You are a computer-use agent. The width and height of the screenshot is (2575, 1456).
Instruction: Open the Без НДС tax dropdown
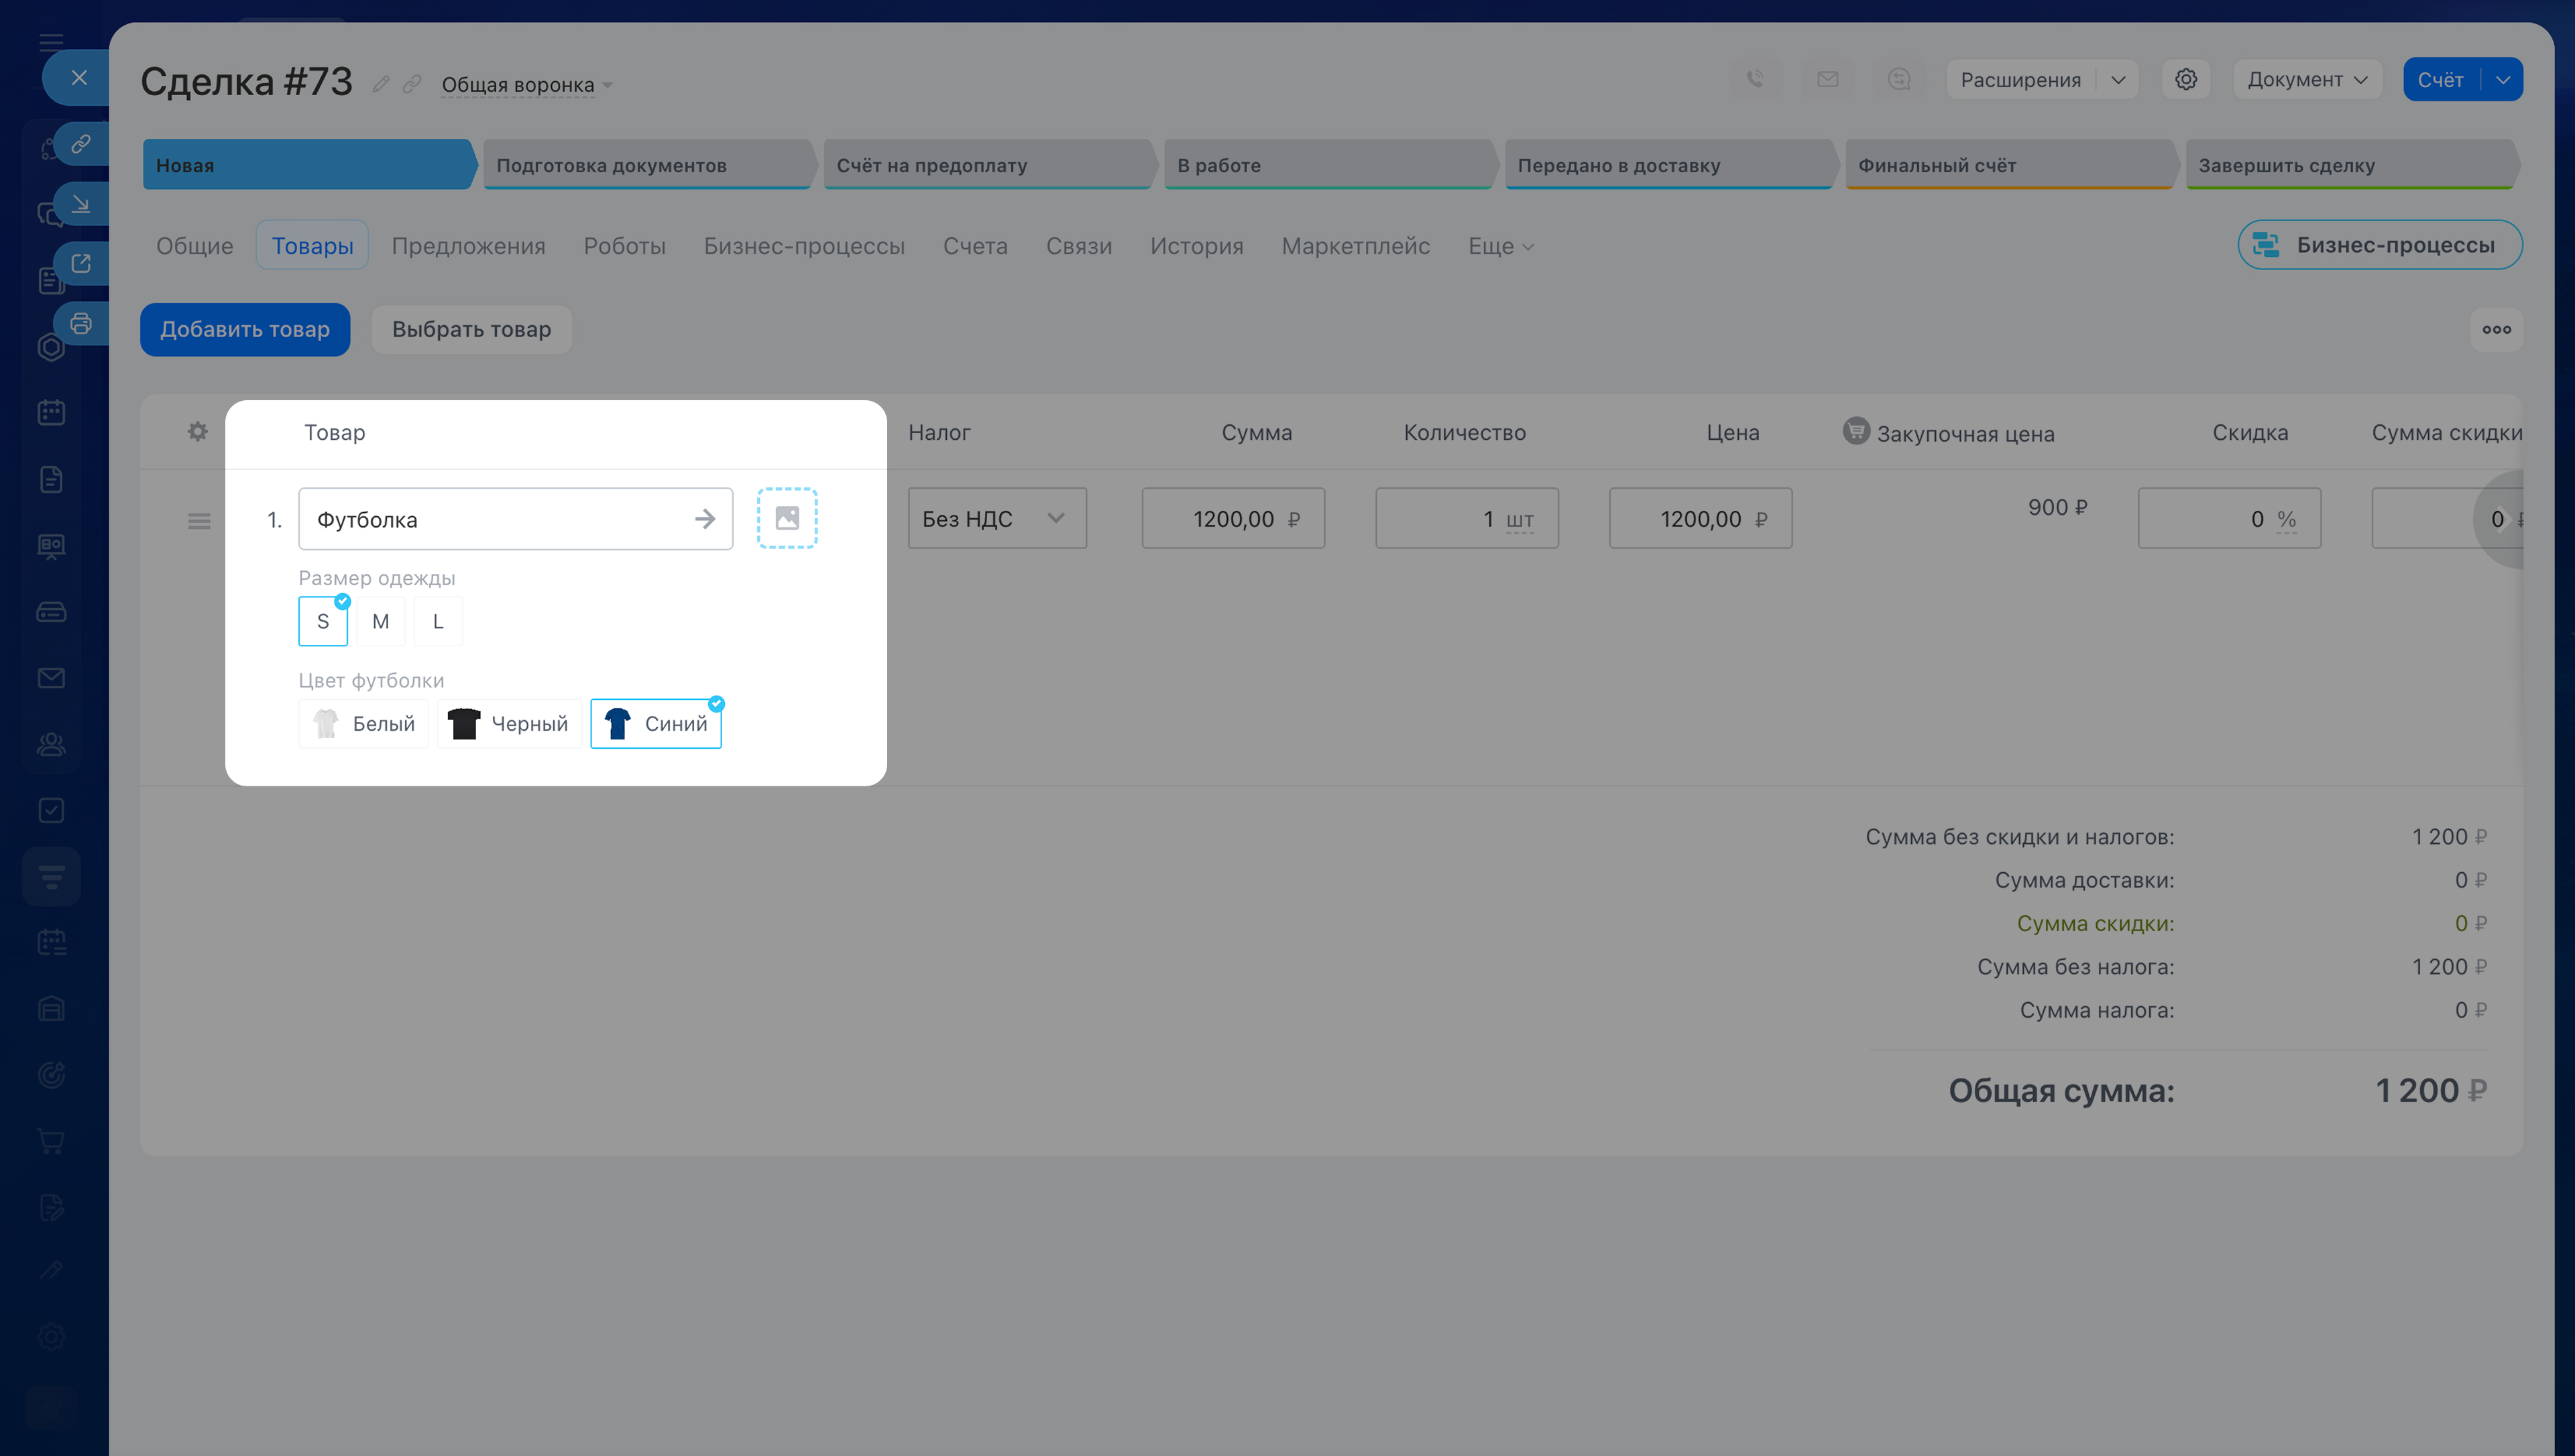[x=996, y=518]
